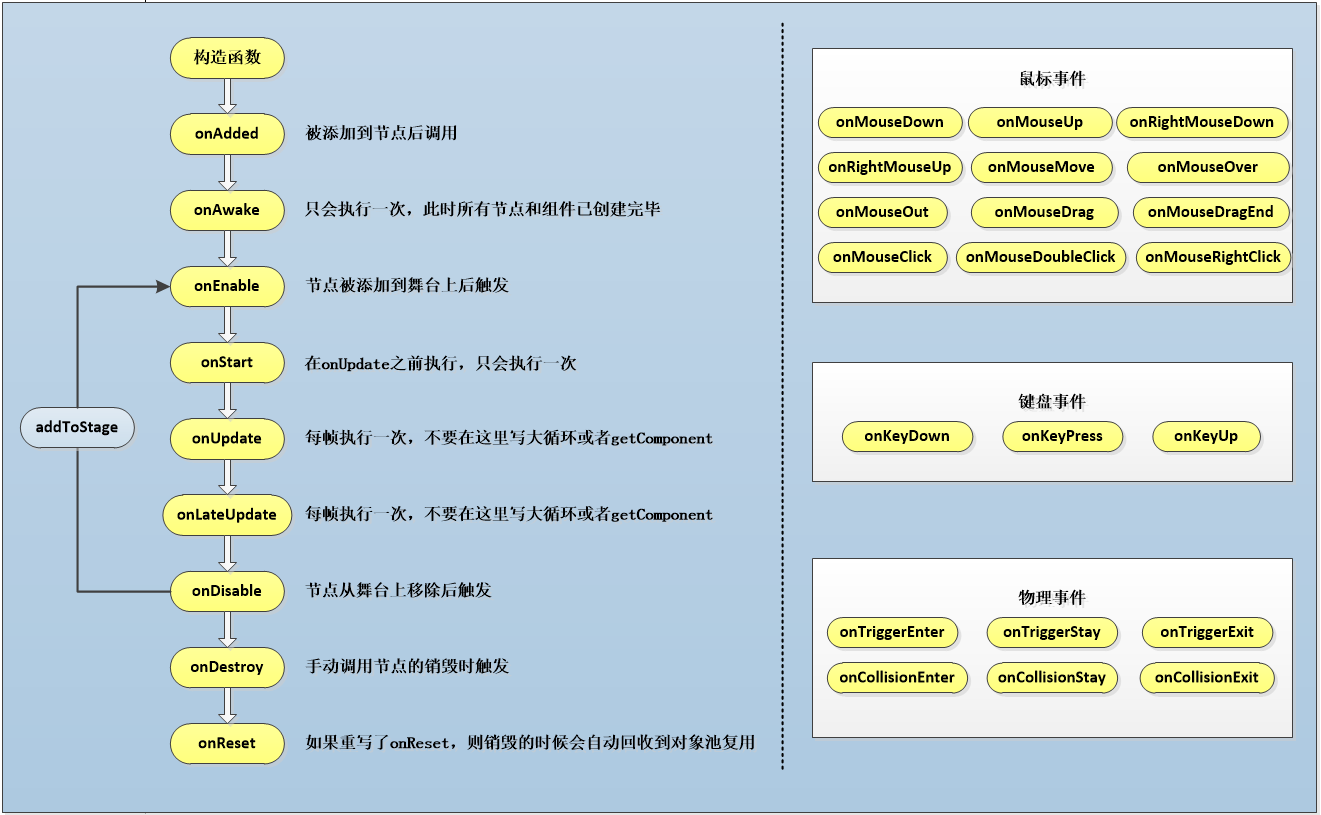Click the onAwake lifecycle node
This screenshot has height=815, width=1321.
tap(227, 210)
